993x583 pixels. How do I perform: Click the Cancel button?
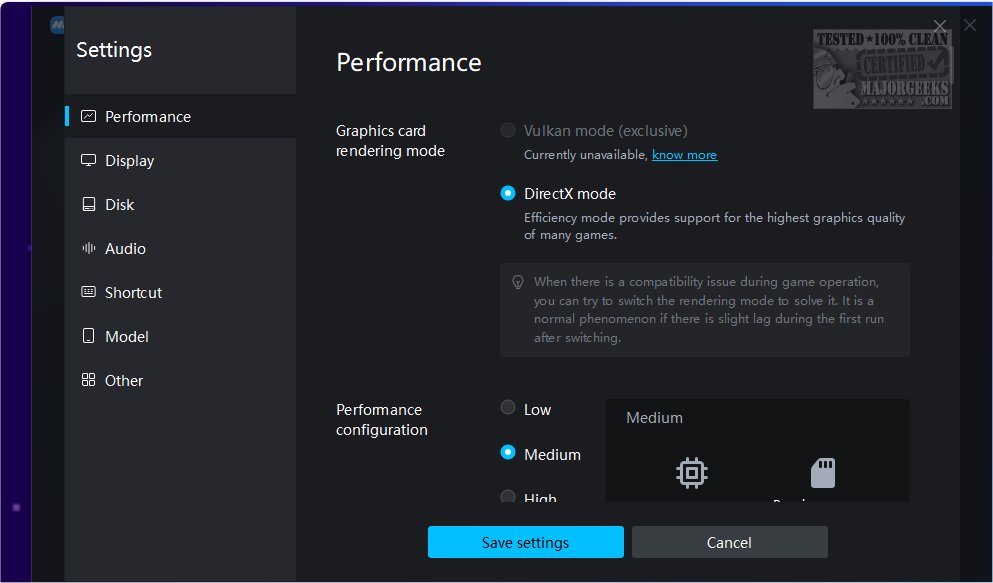(729, 542)
